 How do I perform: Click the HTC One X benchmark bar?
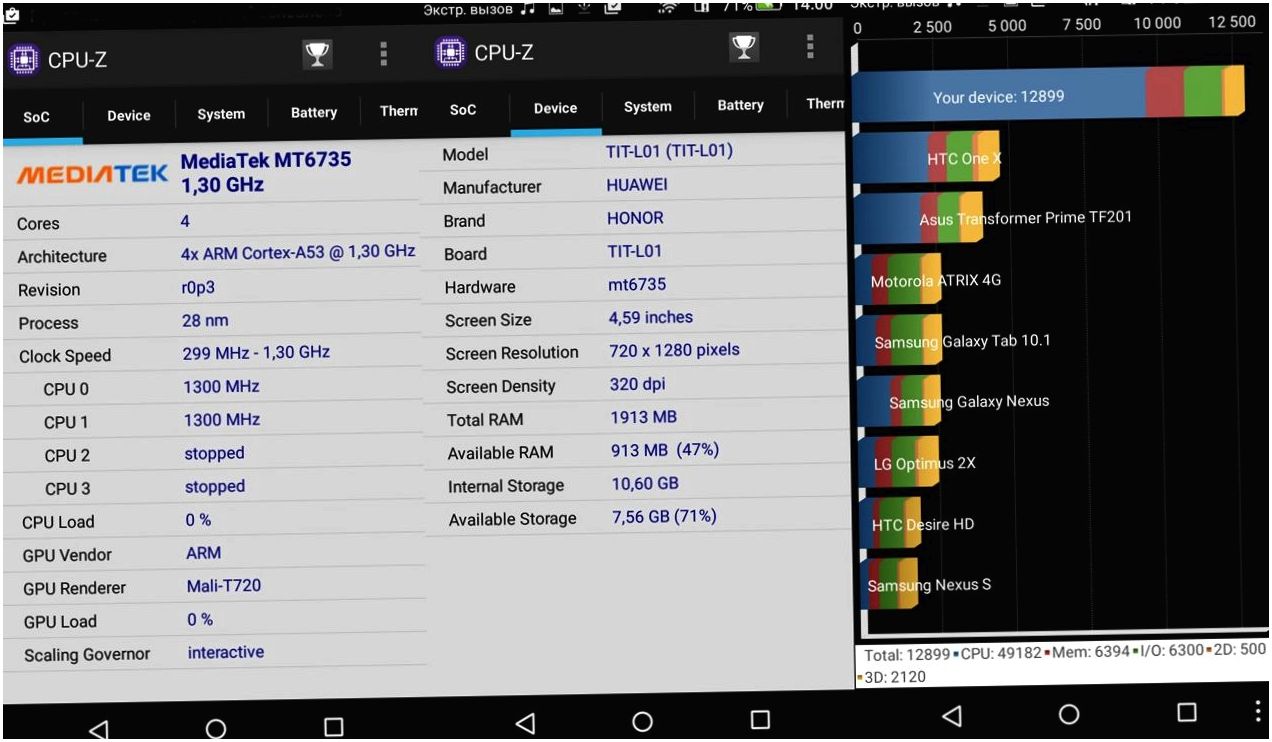[927, 158]
